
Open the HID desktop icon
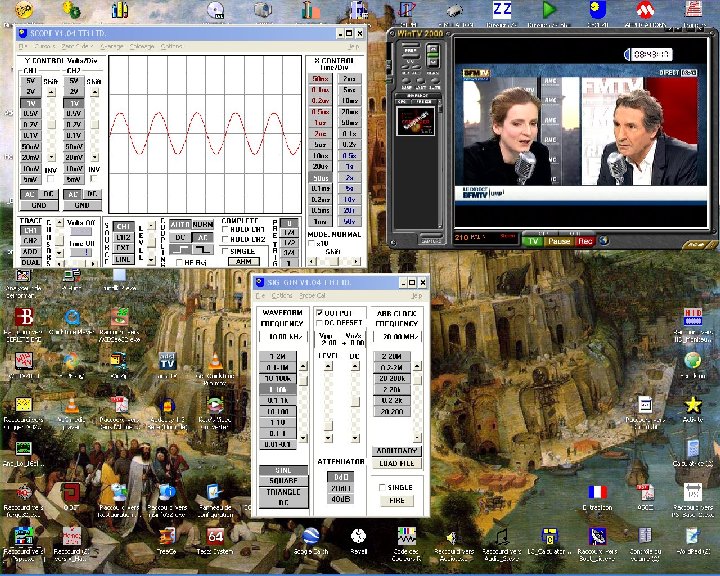[x=693, y=317]
